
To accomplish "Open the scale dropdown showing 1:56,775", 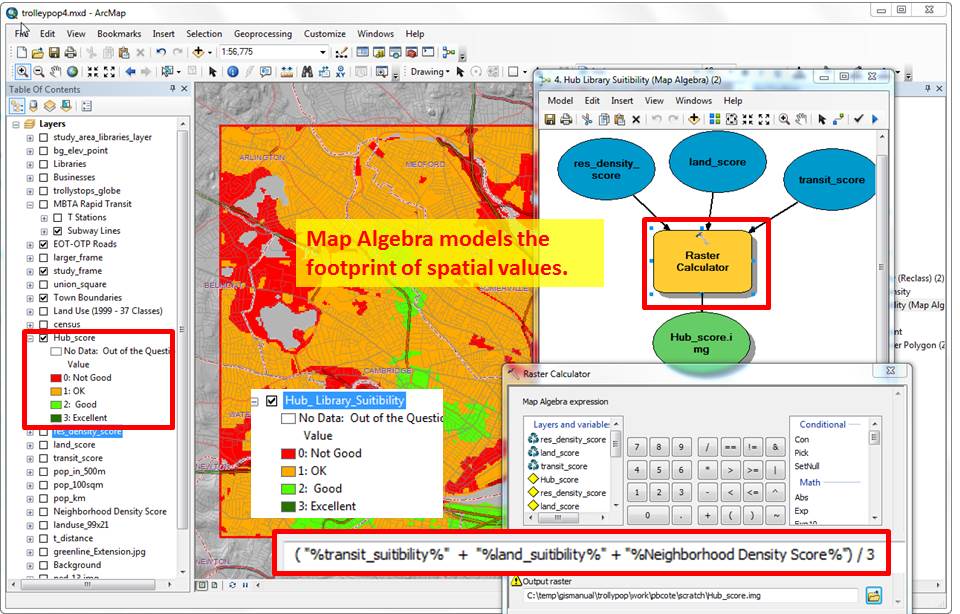I will (x=322, y=52).
